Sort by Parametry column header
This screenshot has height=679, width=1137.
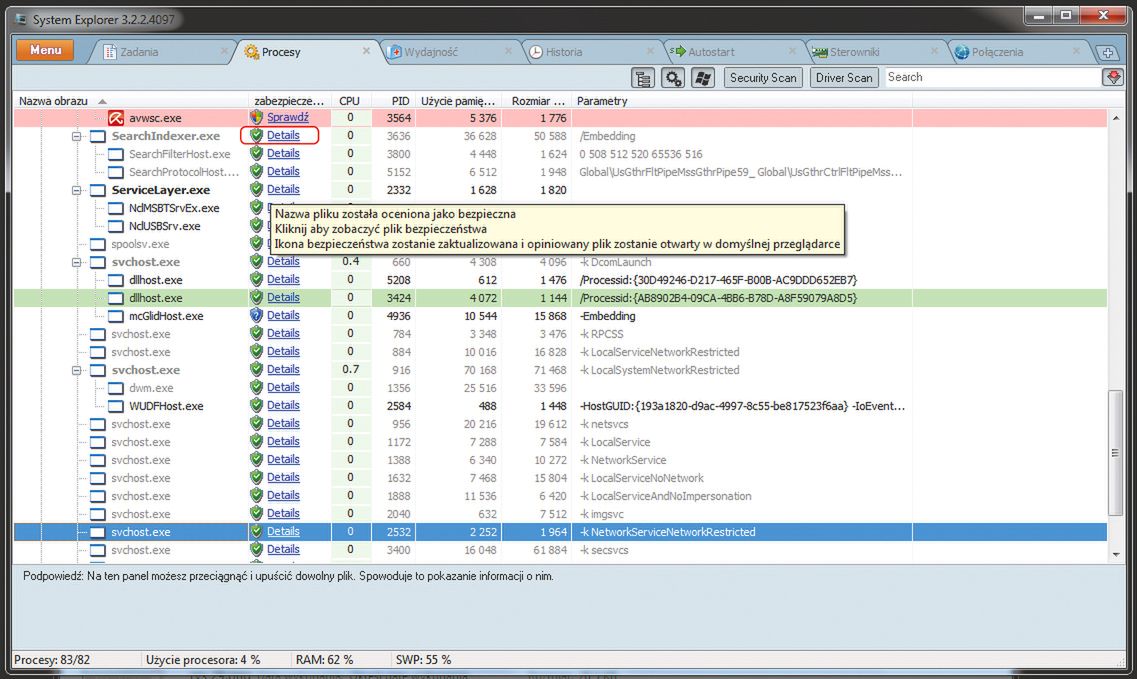pos(602,101)
